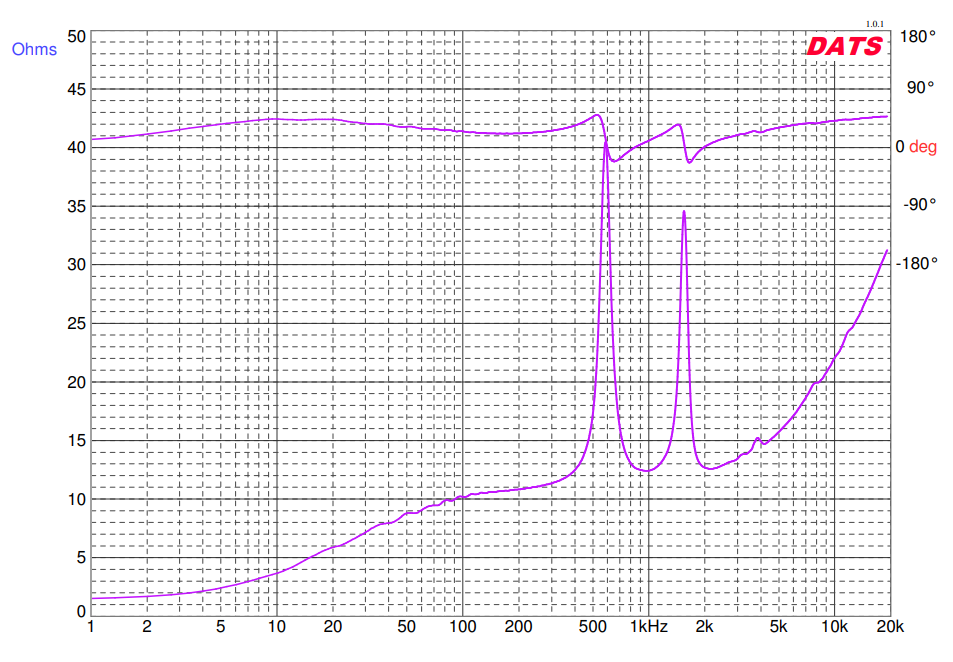This screenshot has height=662, width=953.
Task: Select the 1kHz frequency axis label
Action: tap(648, 627)
